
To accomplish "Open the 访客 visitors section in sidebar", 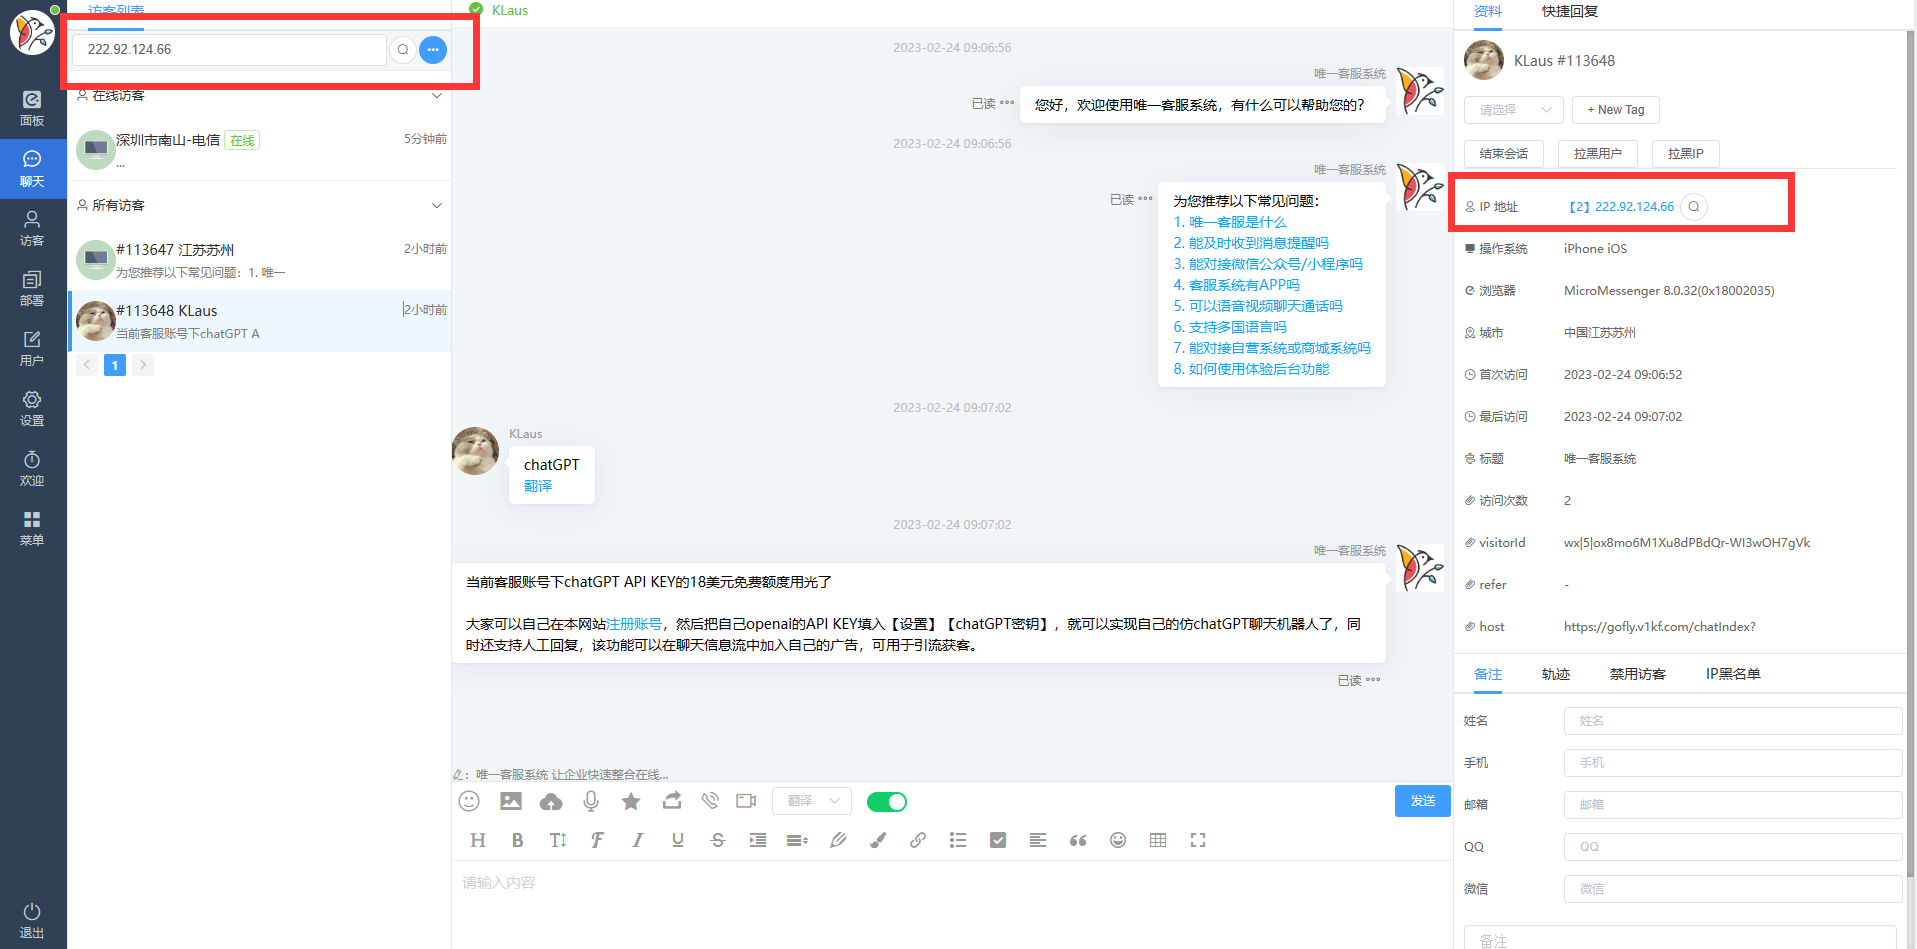I will (32, 228).
